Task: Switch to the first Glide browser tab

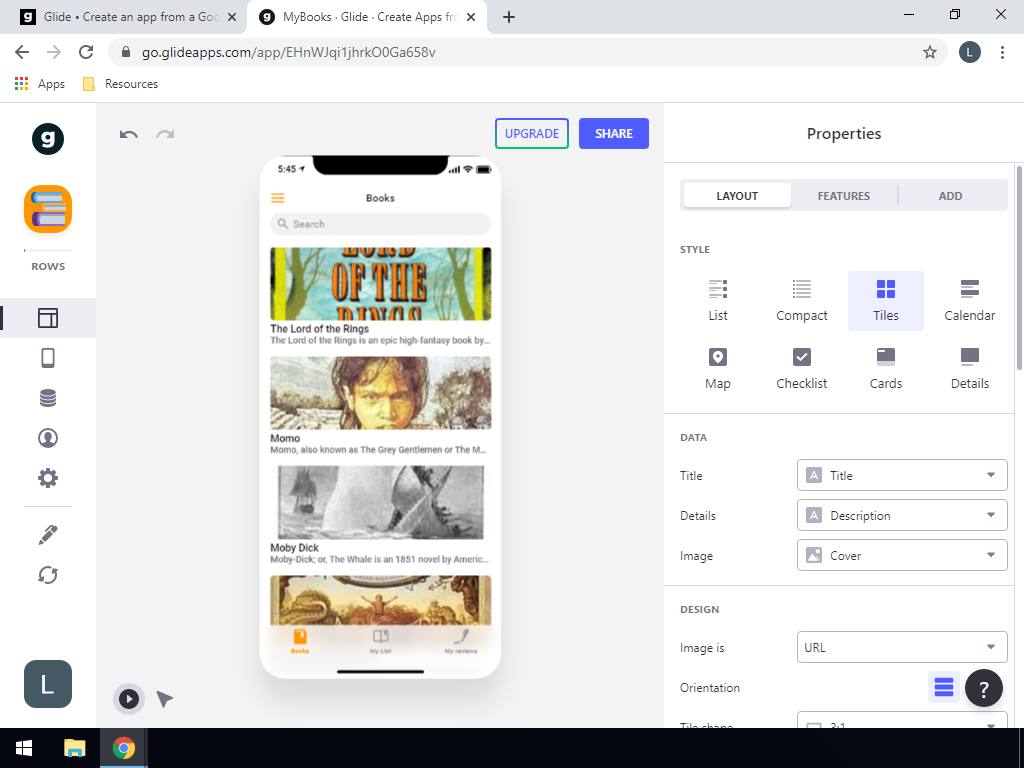Action: [x=124, y=17]
